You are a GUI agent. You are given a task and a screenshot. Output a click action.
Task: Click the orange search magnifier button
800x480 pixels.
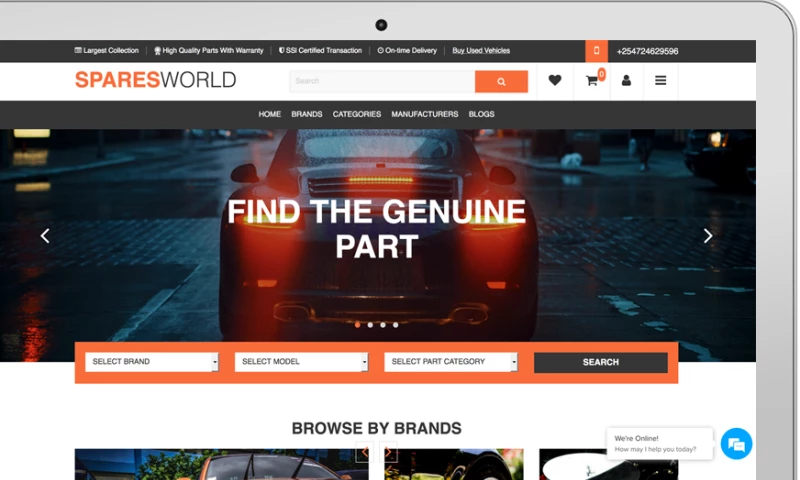pyautogui.click(x=501, y=82)
